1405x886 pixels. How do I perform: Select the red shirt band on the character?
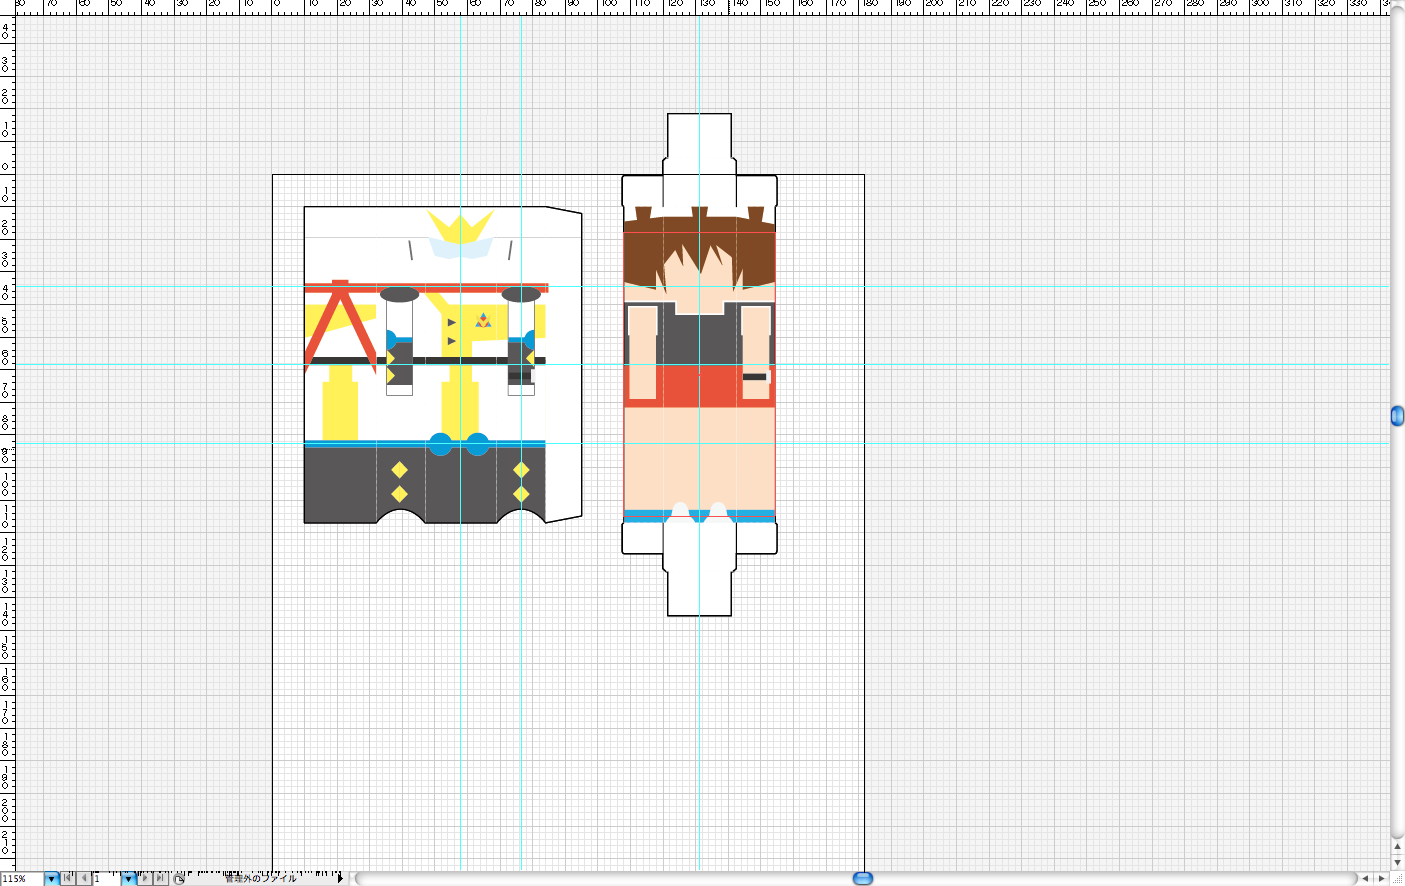click(699, 386)
